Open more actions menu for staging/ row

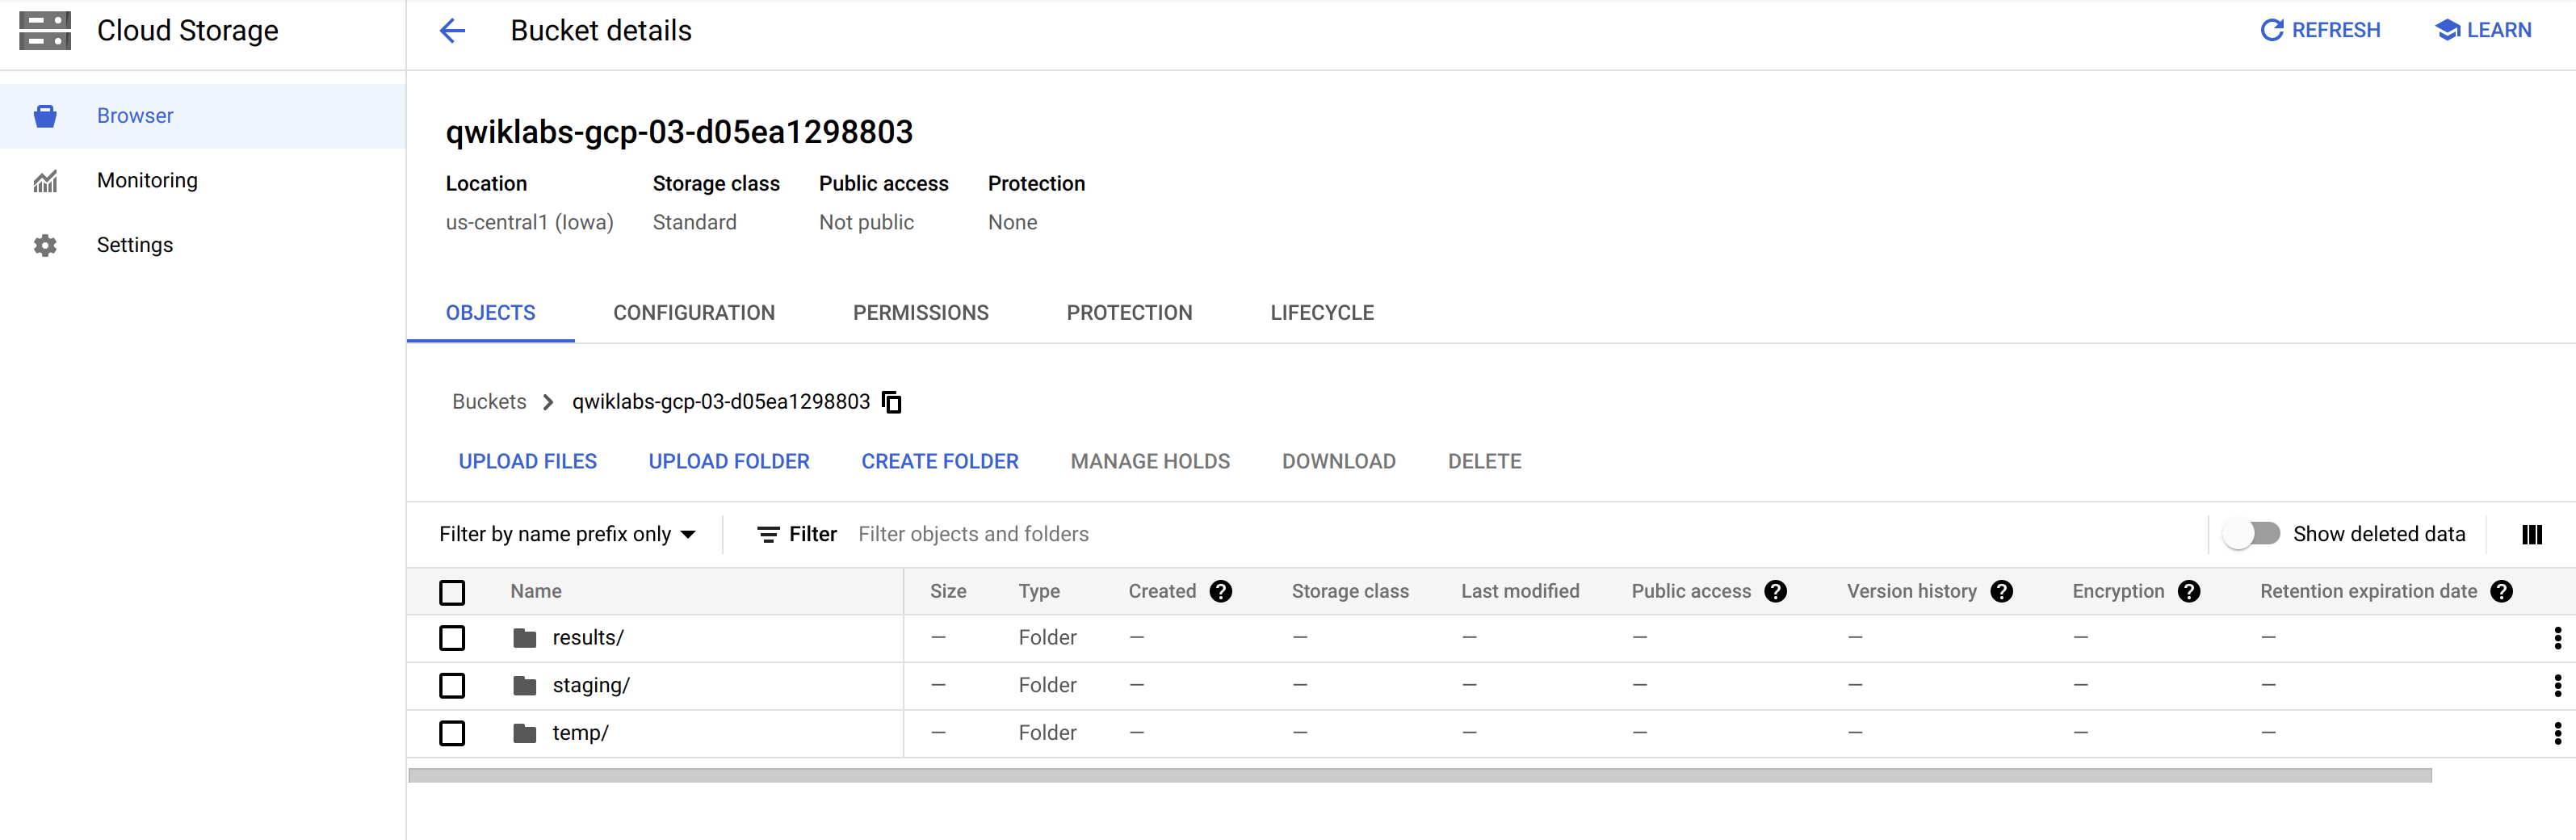tap(2558, 686)
